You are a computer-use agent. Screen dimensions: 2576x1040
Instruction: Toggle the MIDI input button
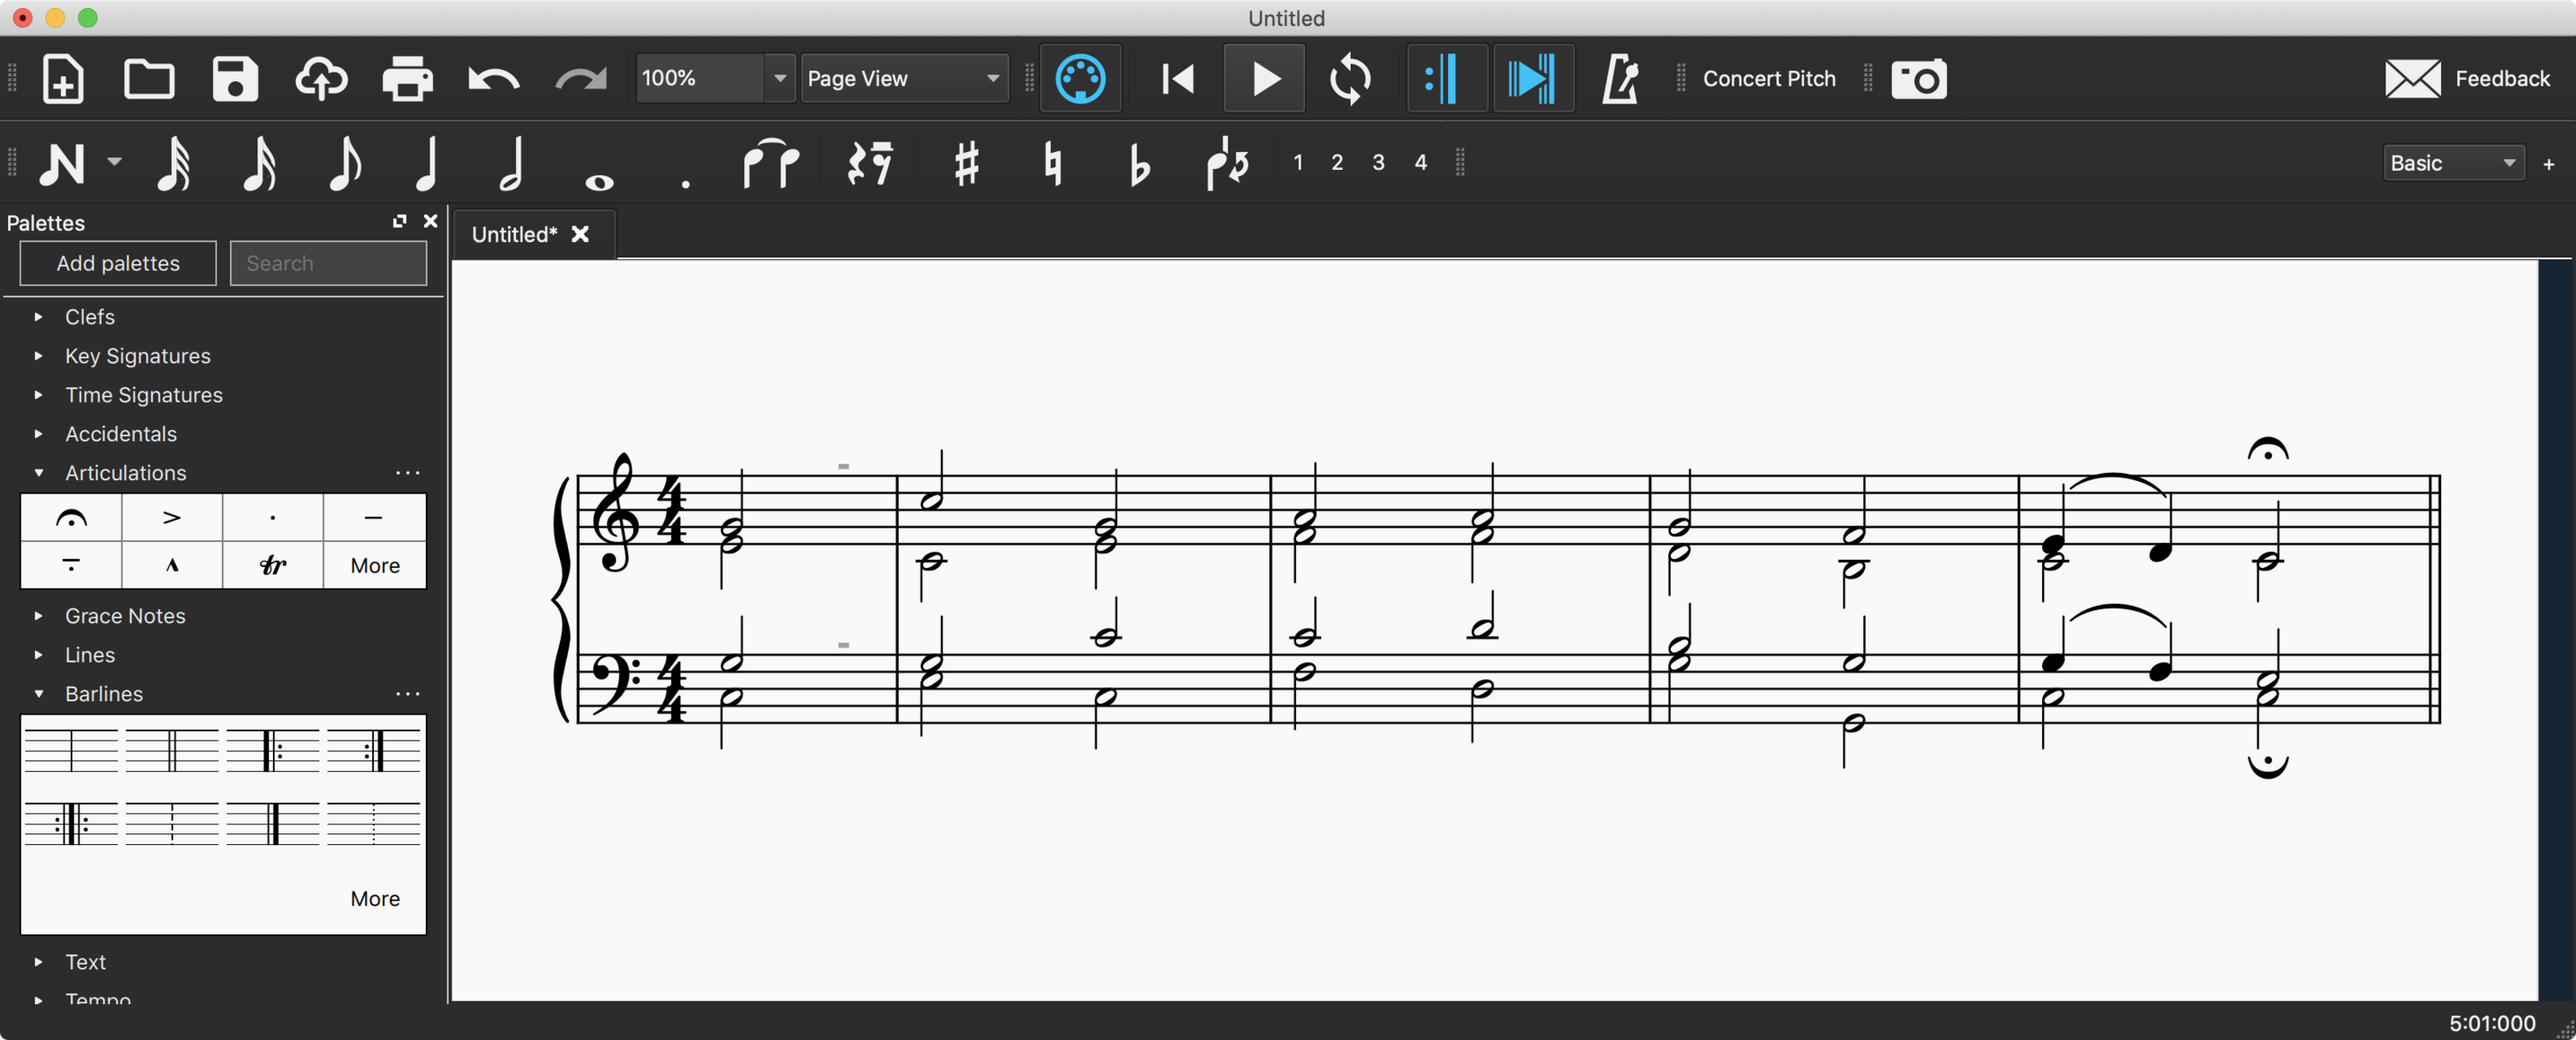(x=1080, y=79)
